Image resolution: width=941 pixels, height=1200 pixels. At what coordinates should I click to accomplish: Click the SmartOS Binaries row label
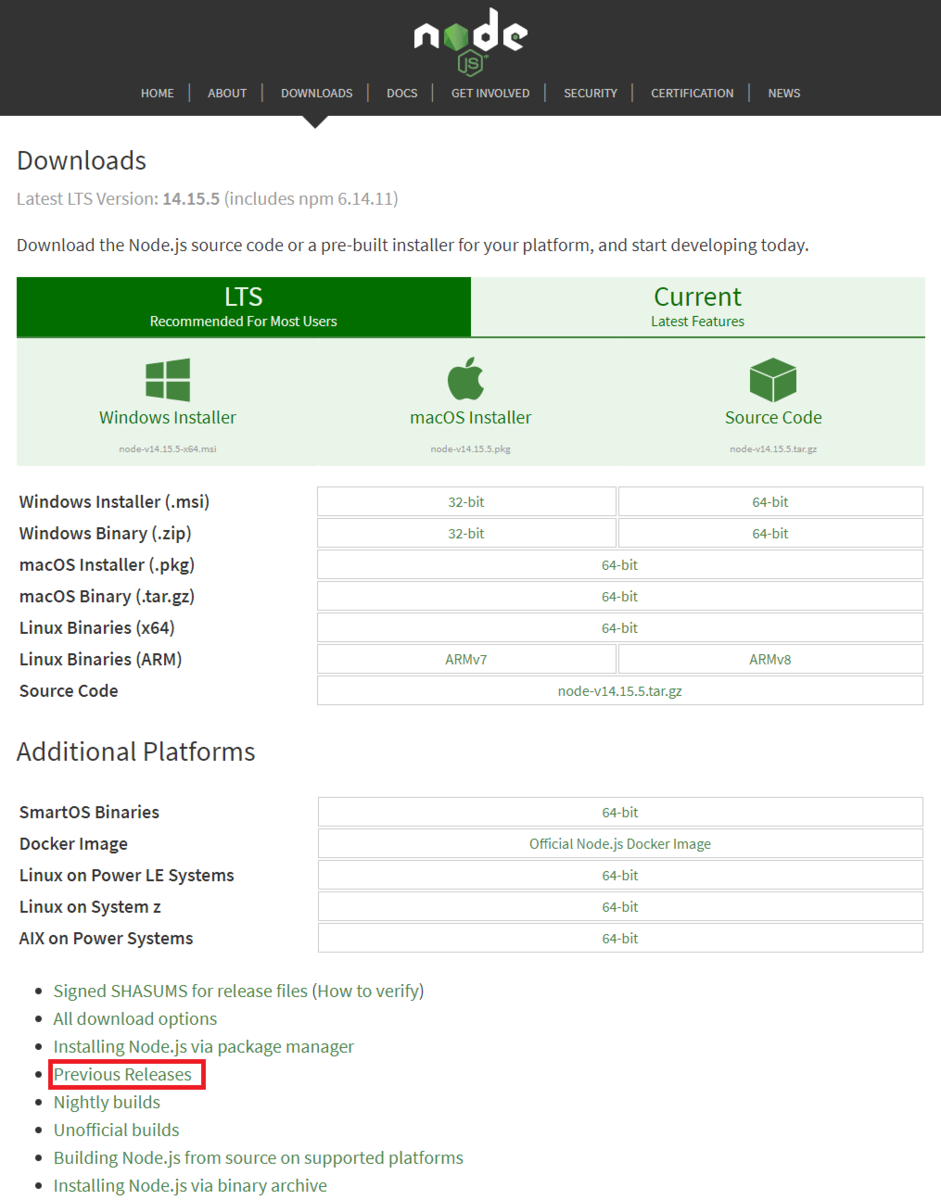pyautogui.click(x=89, y=812)
